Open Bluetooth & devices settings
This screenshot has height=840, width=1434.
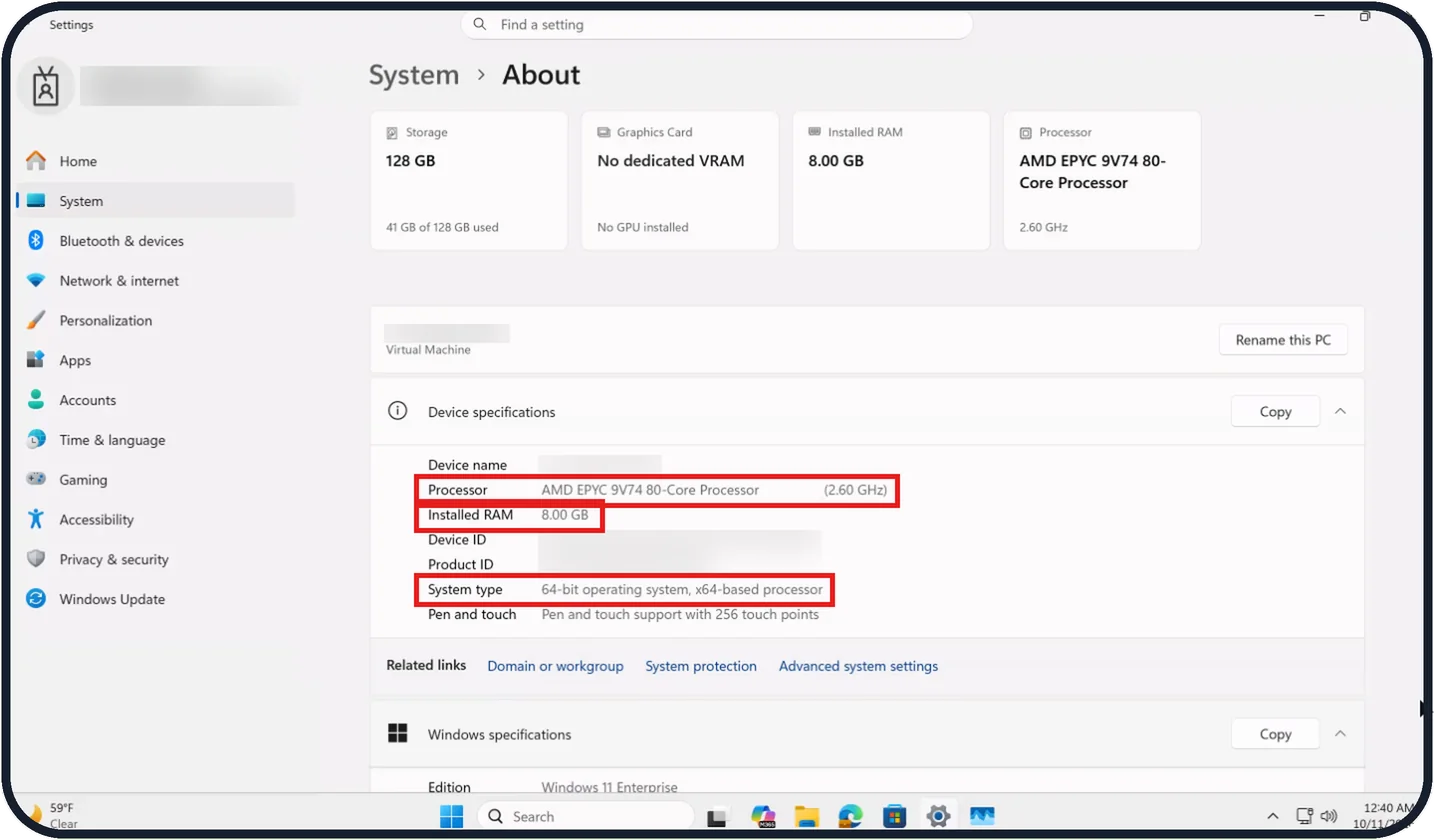click(x=156, y=241)
